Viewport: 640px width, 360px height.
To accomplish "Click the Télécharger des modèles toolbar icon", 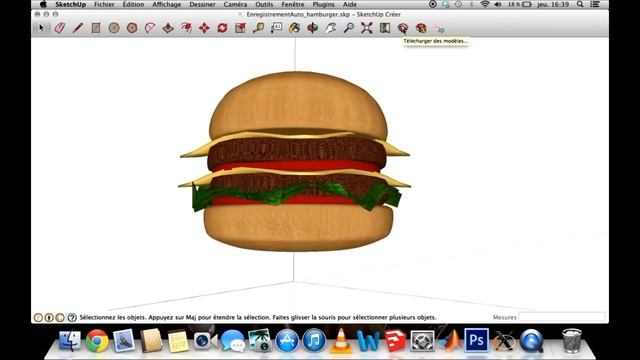I will click(403, 28).
